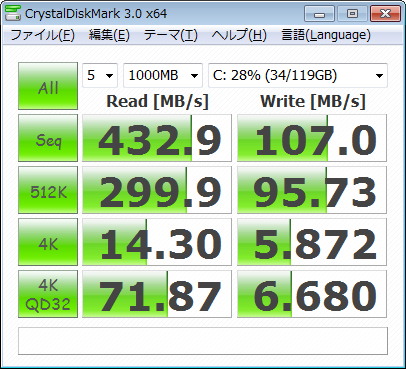Focus the empty comment field at bottom
The width and height of the screenshot is (406, 369).
coord(203,341)
